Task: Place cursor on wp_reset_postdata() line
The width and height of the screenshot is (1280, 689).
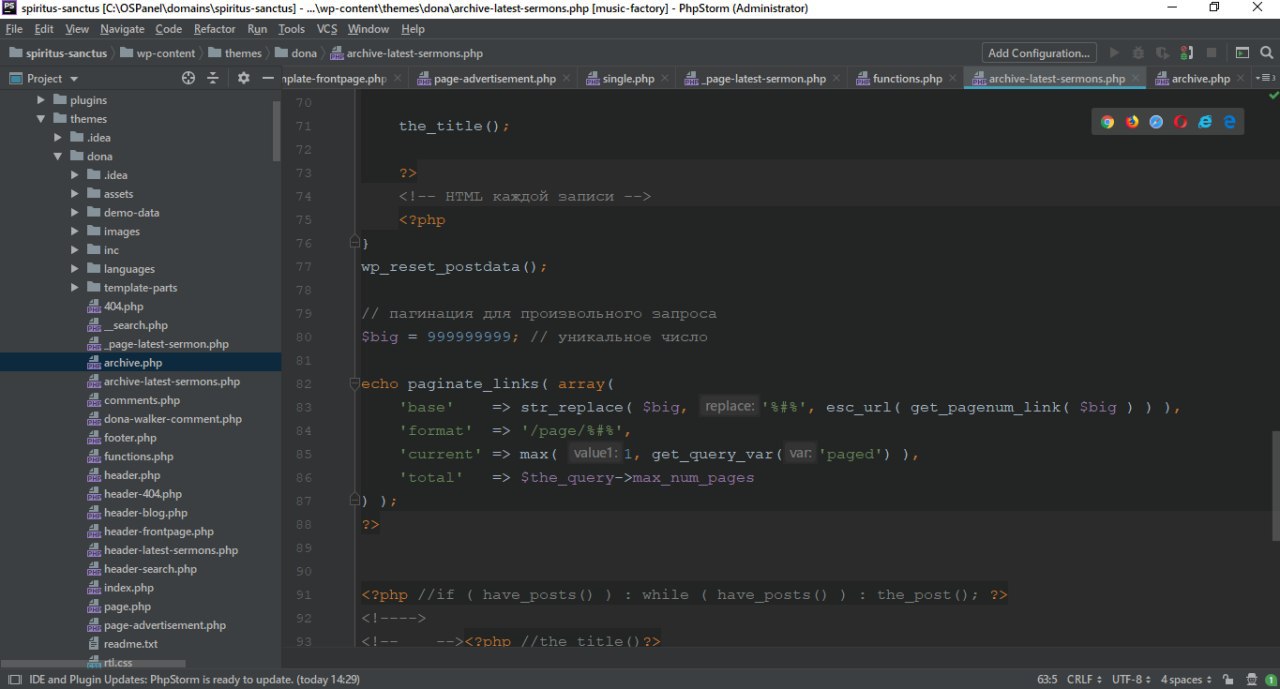Action: (x=455, y=267)
